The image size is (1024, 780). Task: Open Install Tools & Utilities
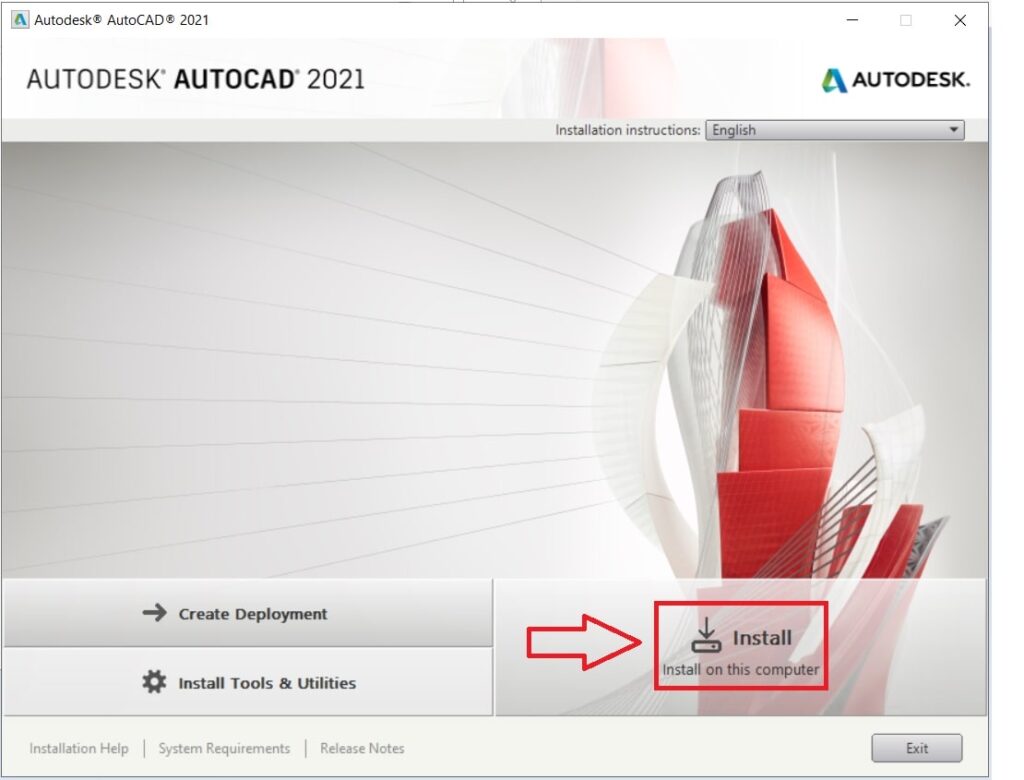(x=248, y=682)
